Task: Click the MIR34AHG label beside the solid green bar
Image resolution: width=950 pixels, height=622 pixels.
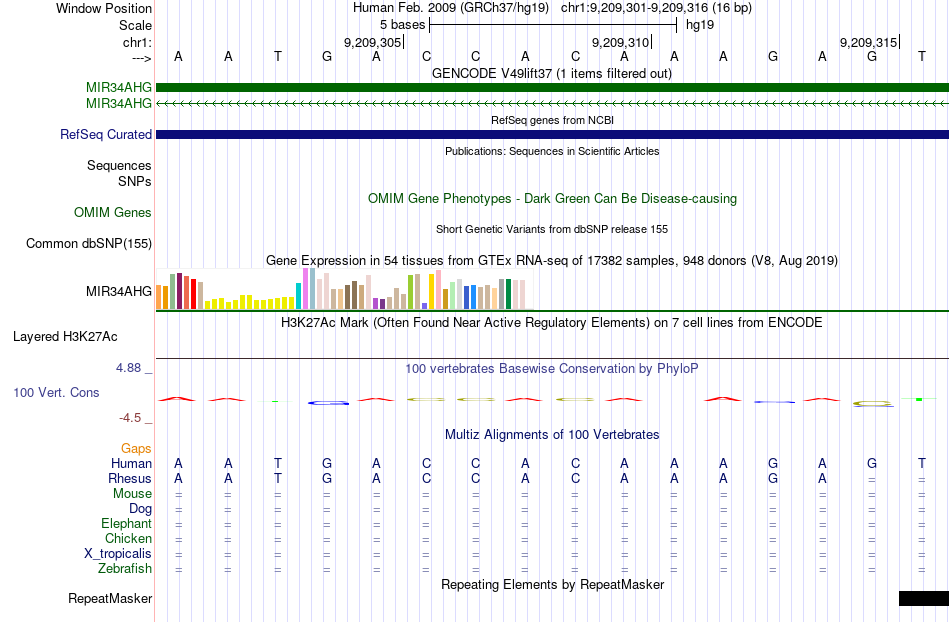Action: coord(119,88)
